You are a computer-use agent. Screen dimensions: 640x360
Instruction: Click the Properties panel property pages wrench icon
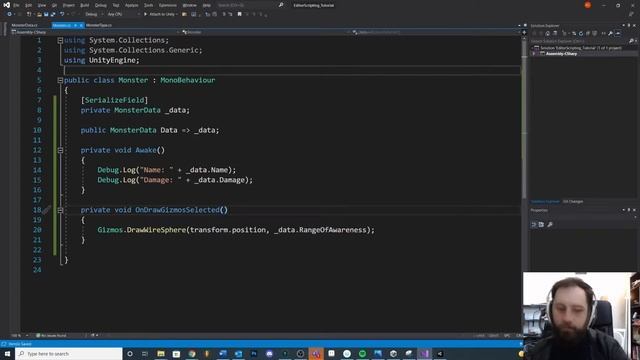pyautogui.click(x=550, y=224)
